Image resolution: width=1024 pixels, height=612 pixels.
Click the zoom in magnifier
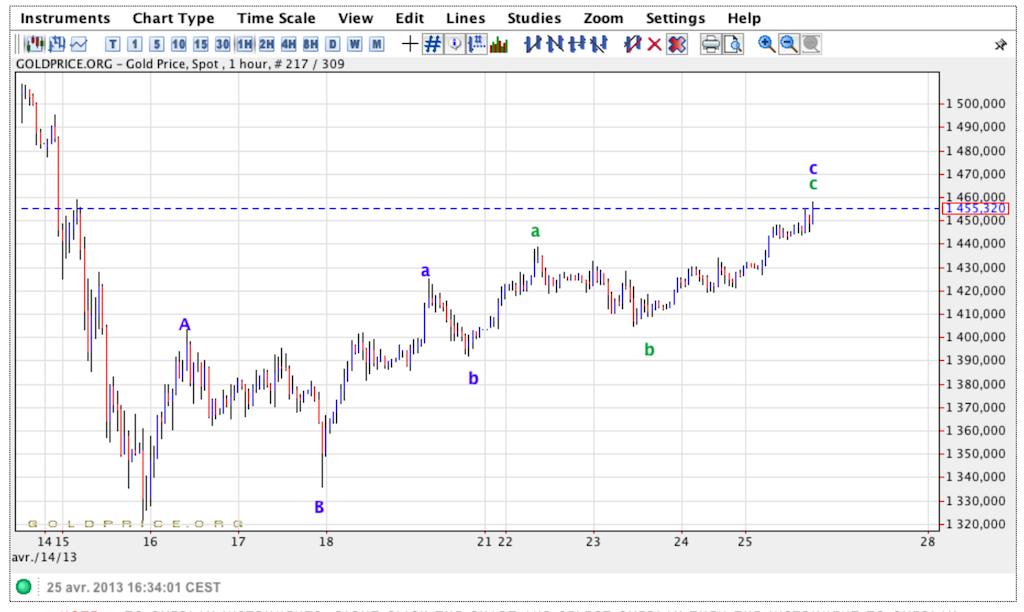pos(767,44)
